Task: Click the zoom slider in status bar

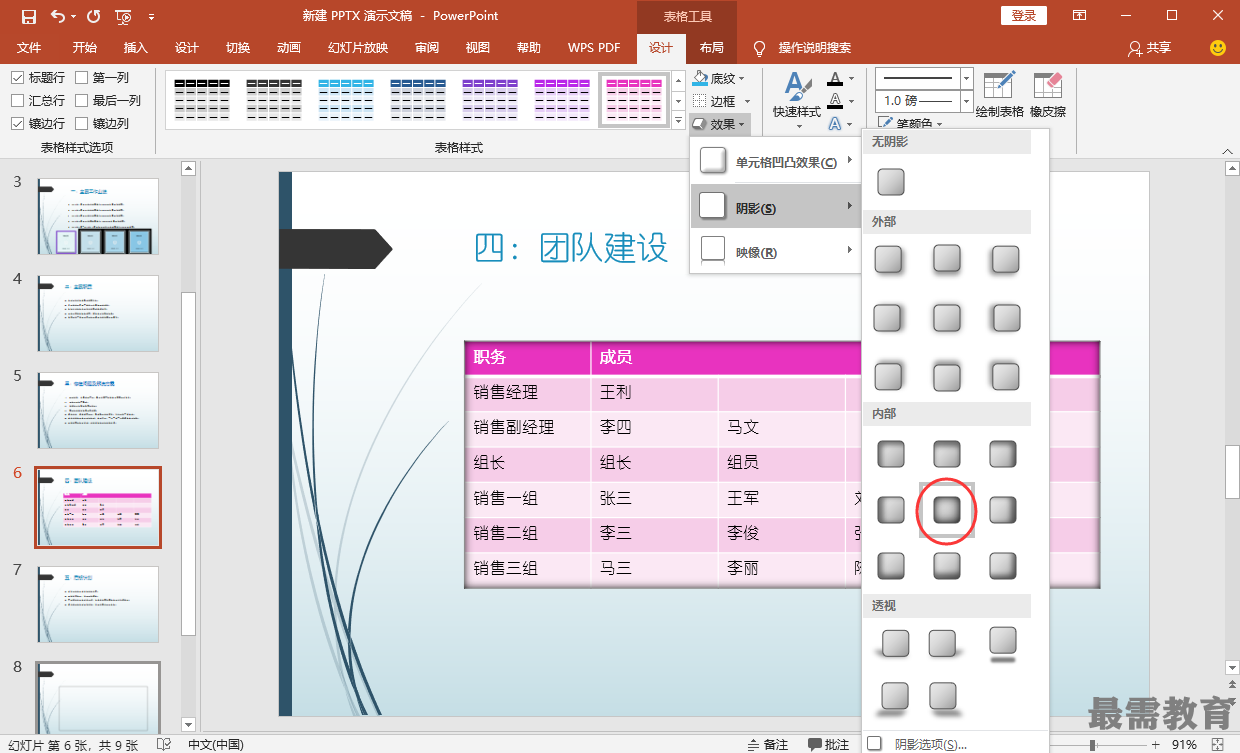Action: click(x=1093, y=745)
